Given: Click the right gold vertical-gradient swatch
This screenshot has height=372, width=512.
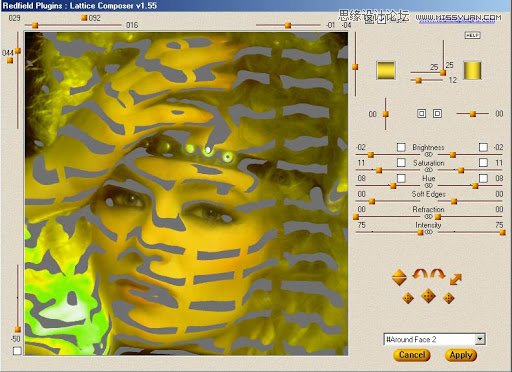Looking at the screenshot, I should tap(473, 70).
